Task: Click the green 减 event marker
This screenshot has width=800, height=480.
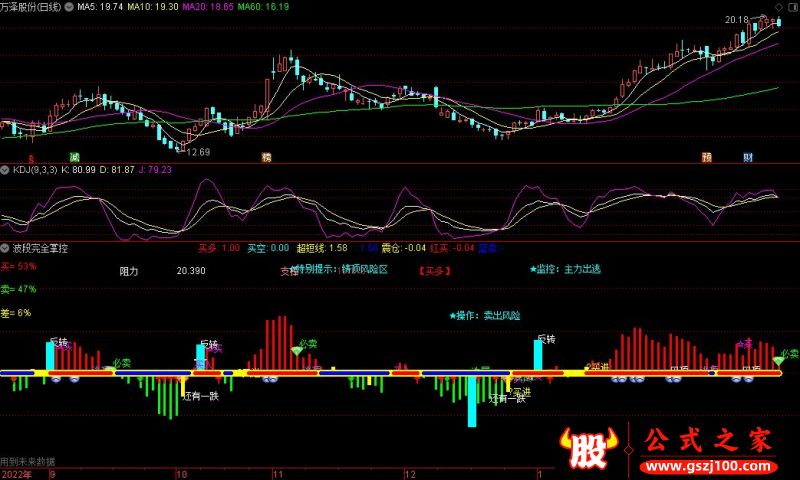Action: coord(74,157)
